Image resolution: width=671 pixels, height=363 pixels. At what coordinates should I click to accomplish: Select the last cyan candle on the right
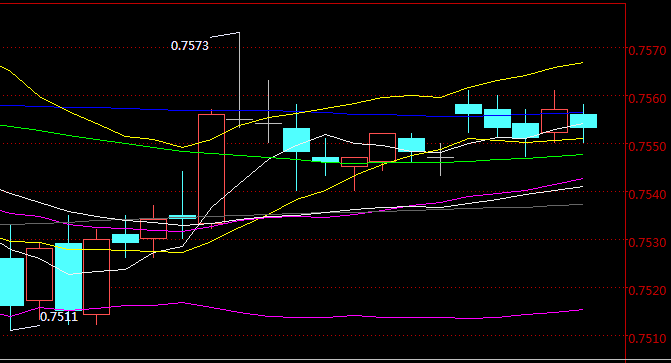(x=583, y=121)
